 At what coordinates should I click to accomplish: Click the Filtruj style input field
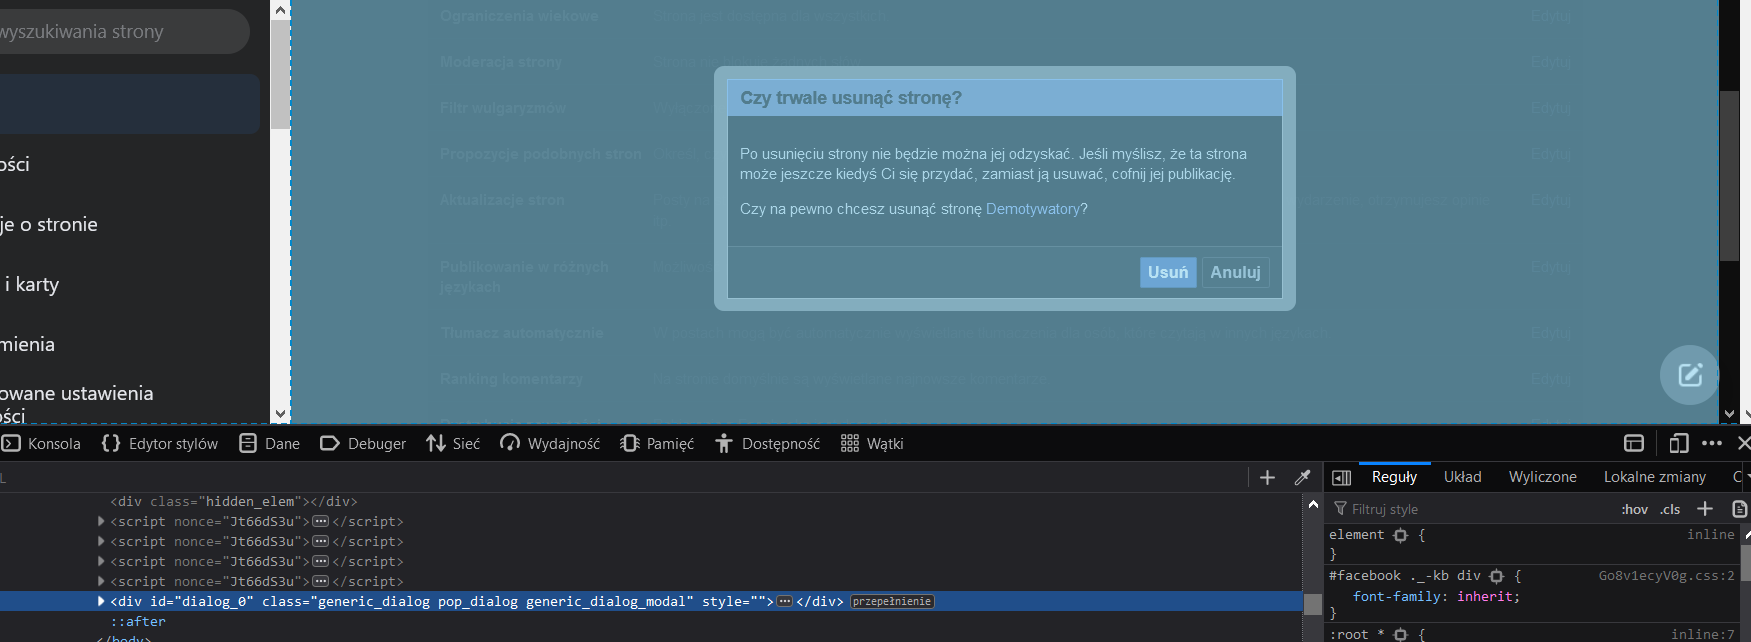pyautogui.click(x=1470, y=509)
